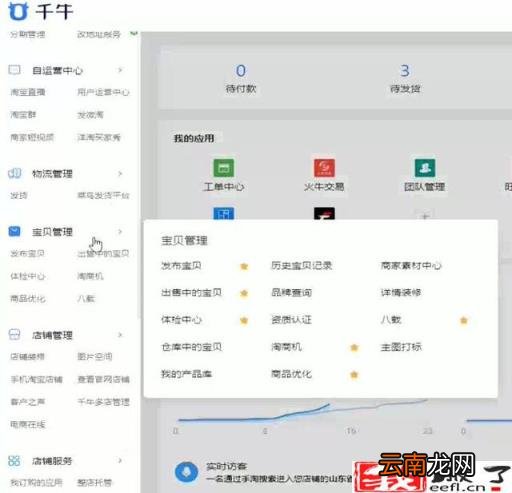This screenshot has width=512, height=493.
Task: Open 分期管理 at sidebar top
Action: click(28, 34)
